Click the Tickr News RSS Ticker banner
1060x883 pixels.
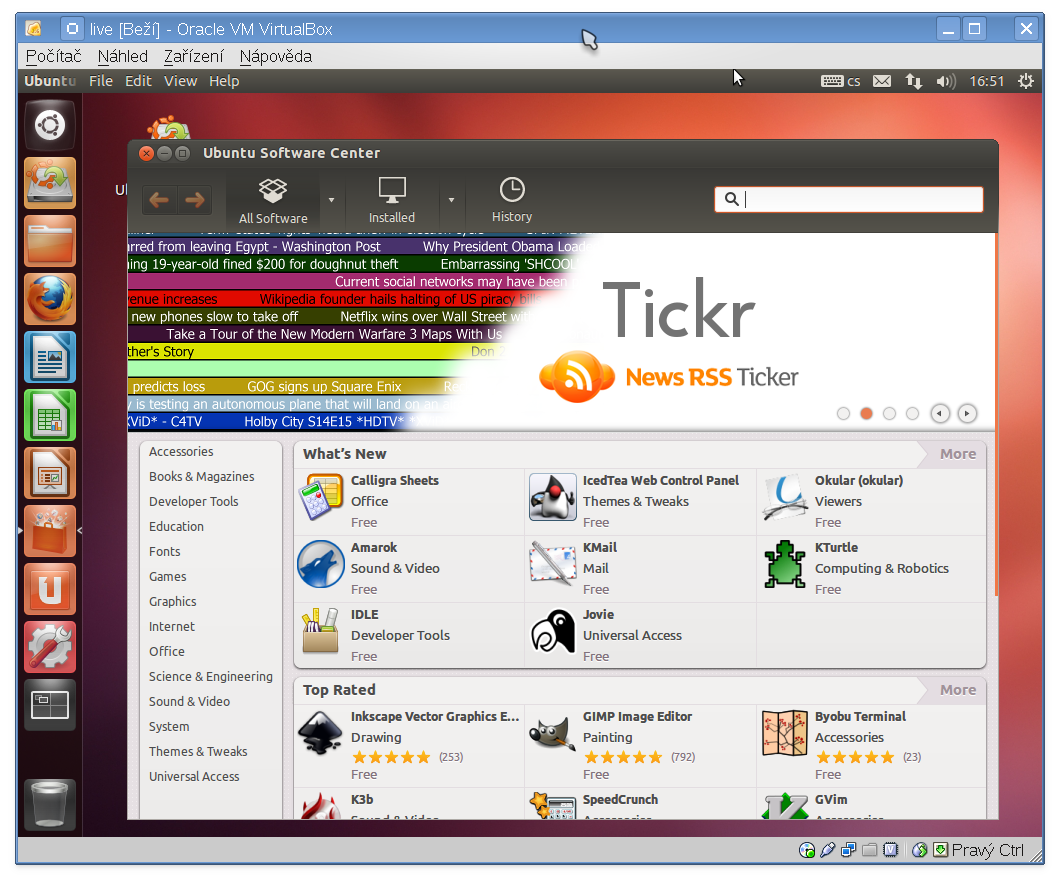click(561, 331)
